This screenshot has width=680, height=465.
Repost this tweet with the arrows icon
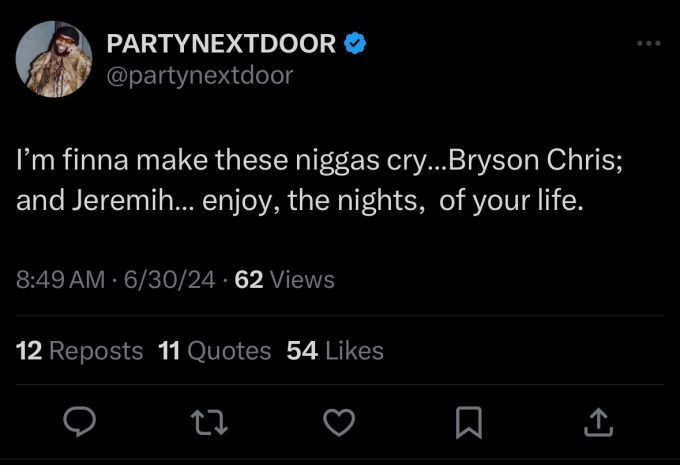(x=209, y=423)
